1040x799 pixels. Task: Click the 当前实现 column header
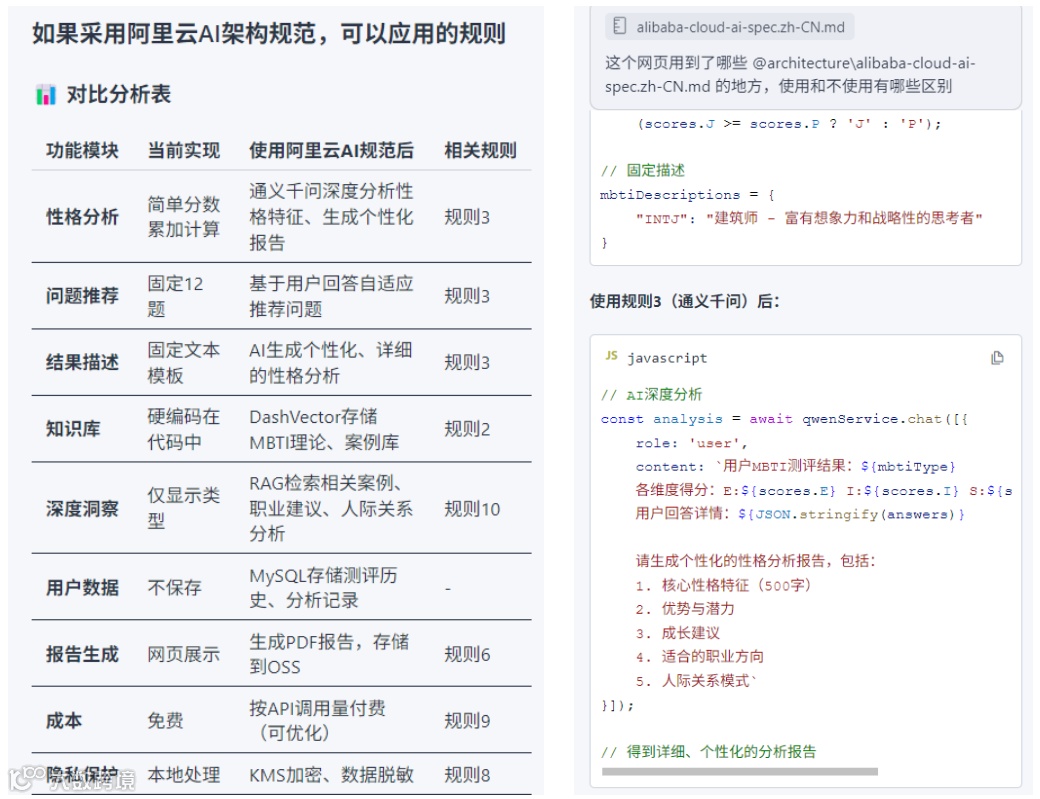click(184, 151)
